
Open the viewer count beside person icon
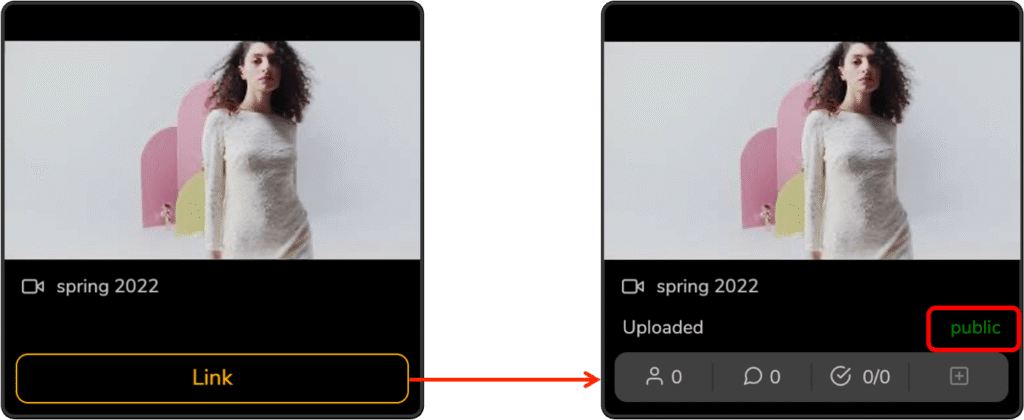[x=677, y=377]
